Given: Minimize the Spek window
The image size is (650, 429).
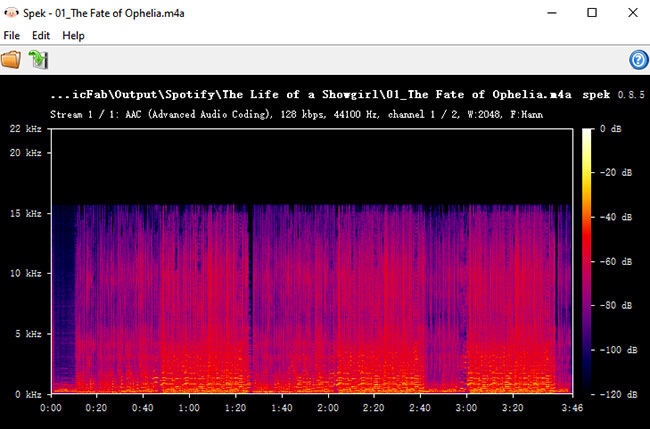Looking at the screenshot, I should click(552, 13).
